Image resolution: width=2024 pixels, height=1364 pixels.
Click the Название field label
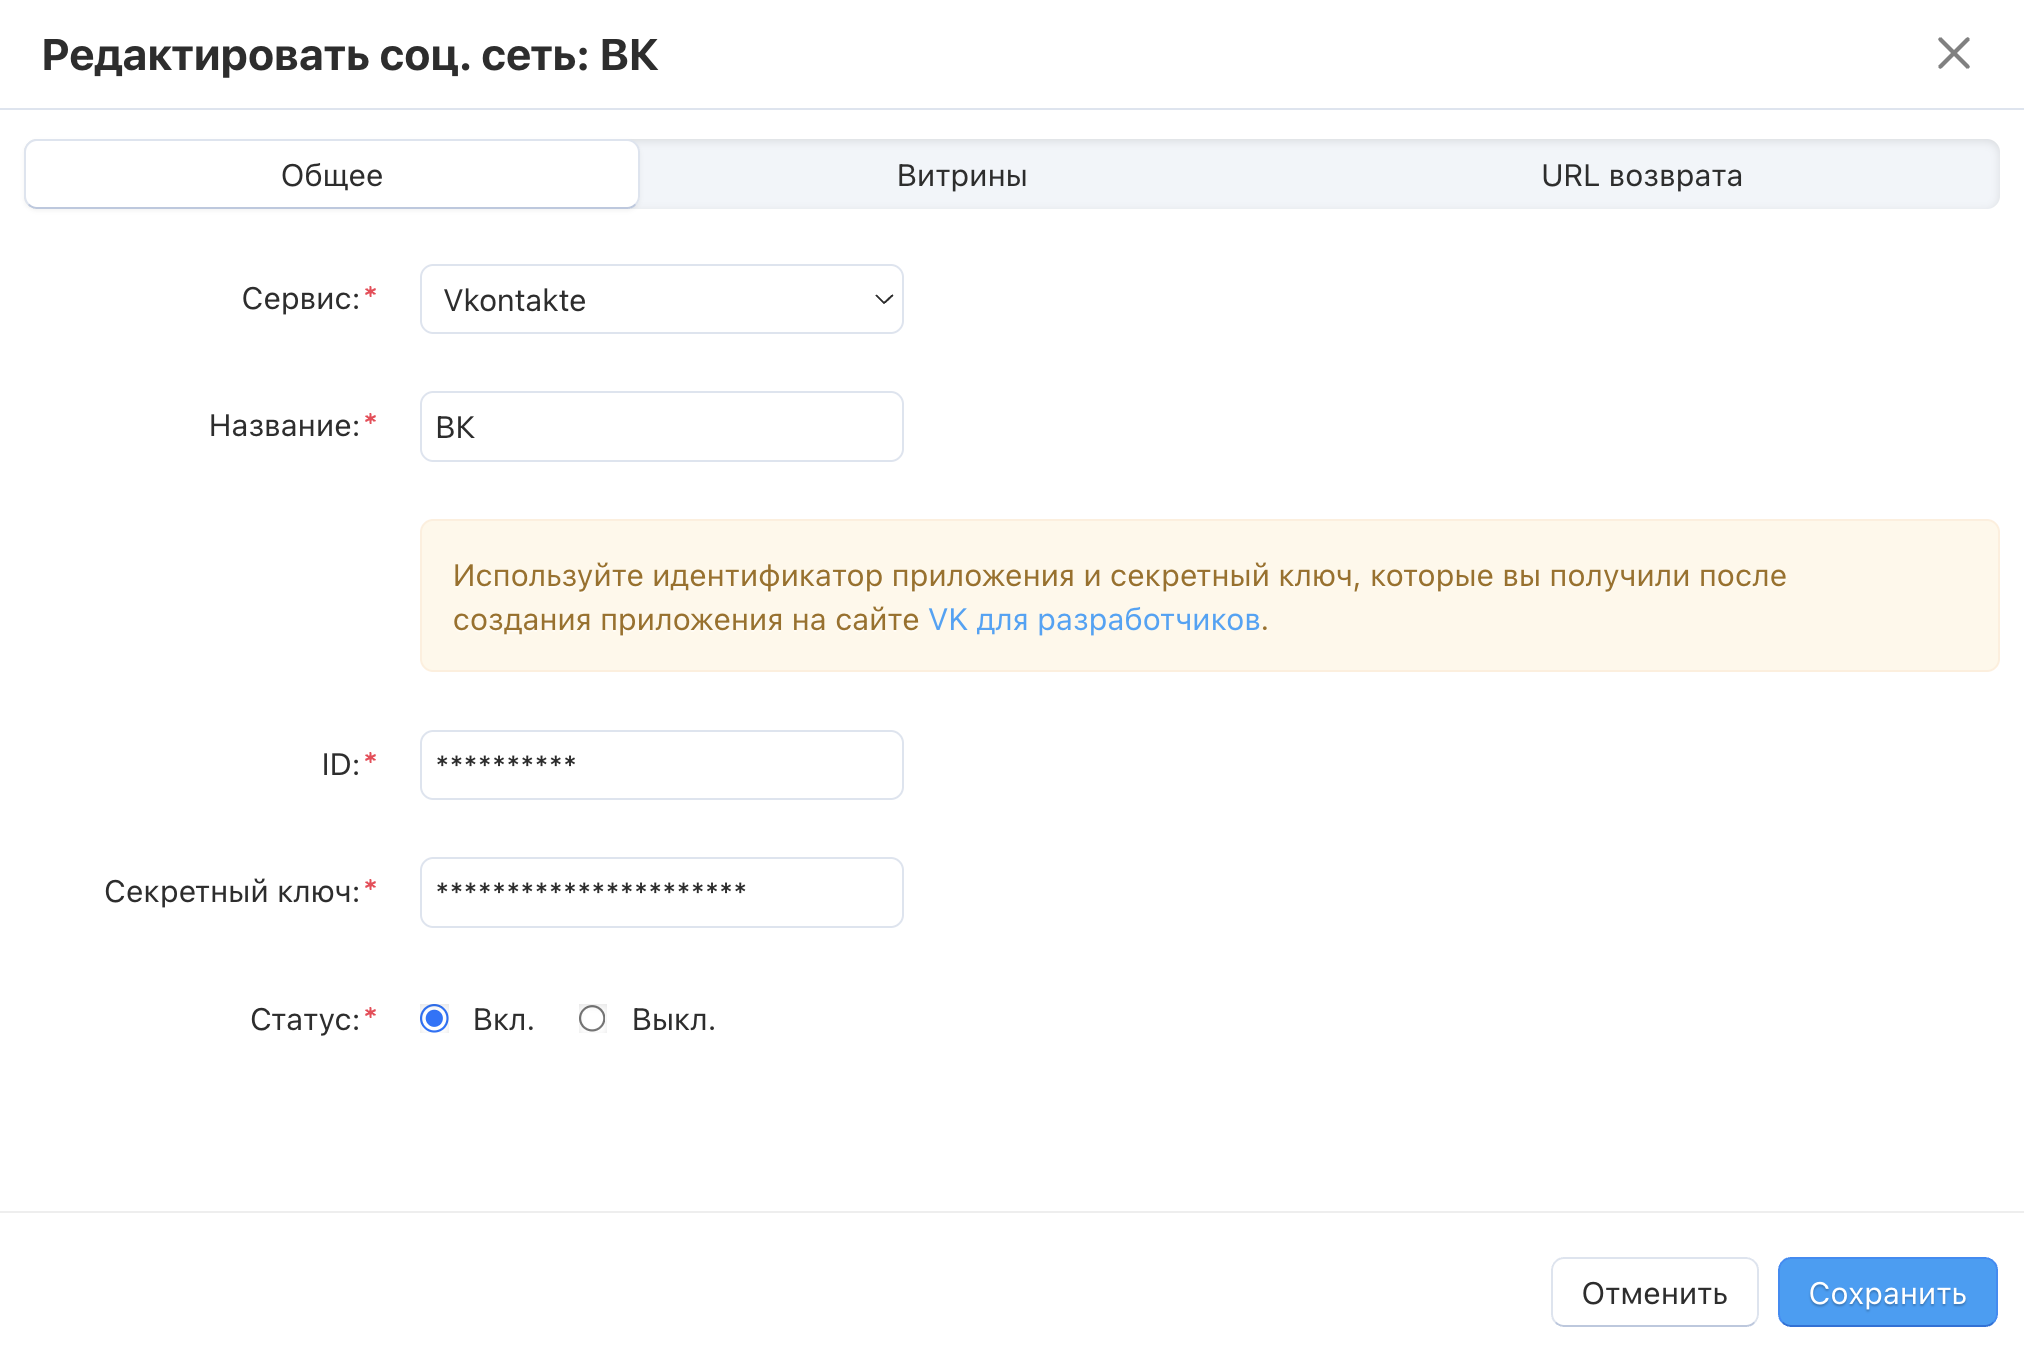tap(284, 426)
